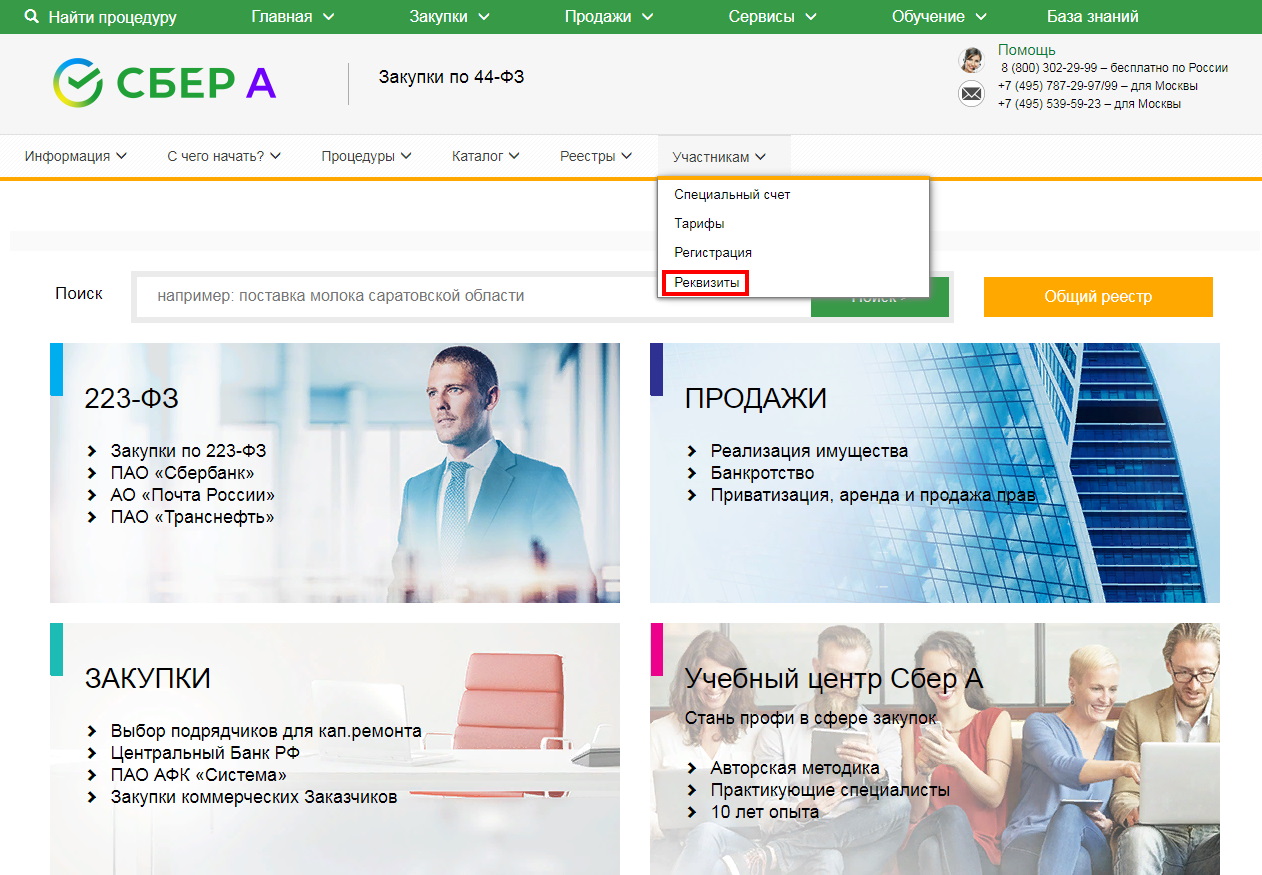Click the envelope mail icon

[x=971, y=94]
